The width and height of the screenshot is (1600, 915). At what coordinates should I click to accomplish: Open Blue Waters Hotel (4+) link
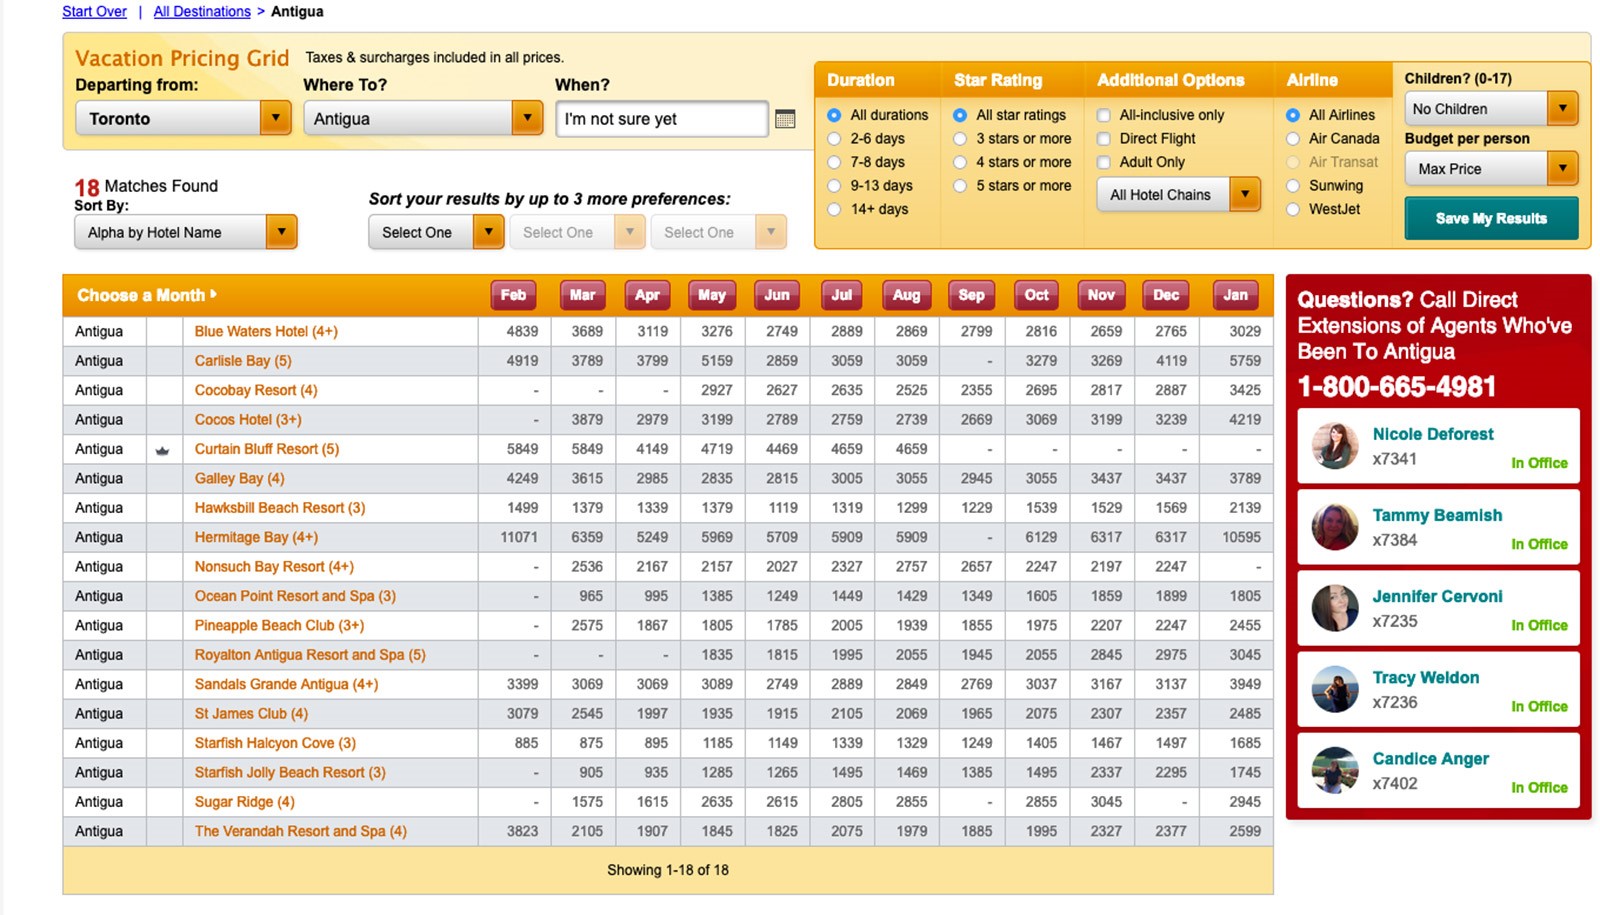[x=266, y=332]
